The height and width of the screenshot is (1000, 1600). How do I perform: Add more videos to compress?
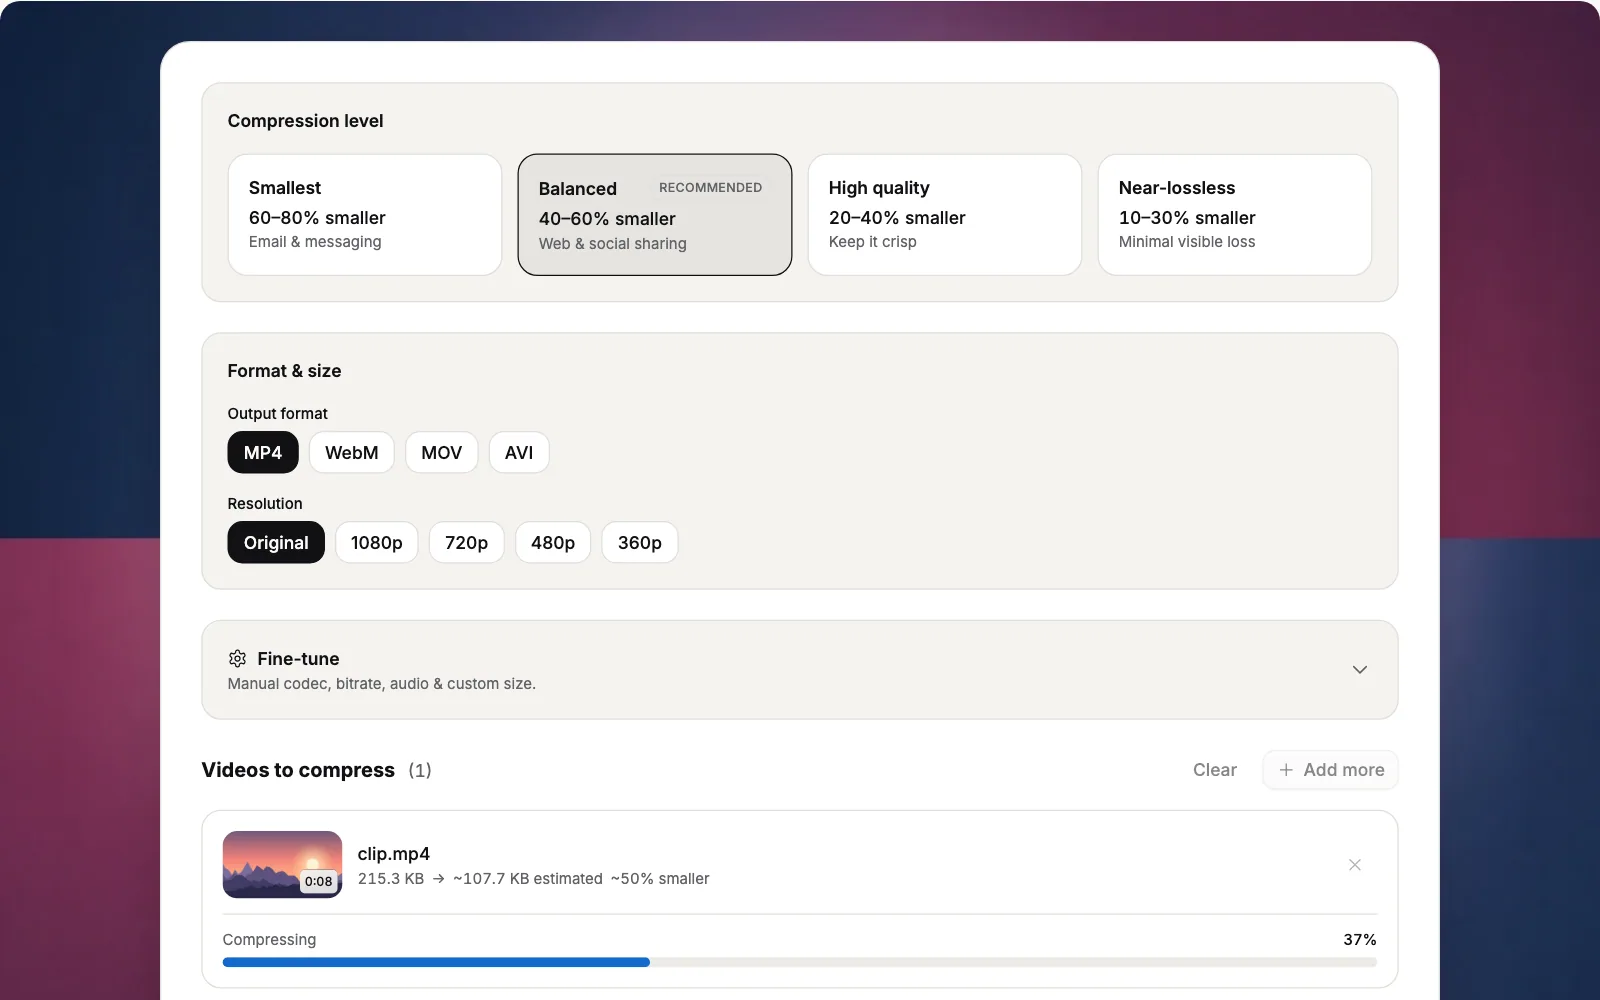[x=1331, y=770]
